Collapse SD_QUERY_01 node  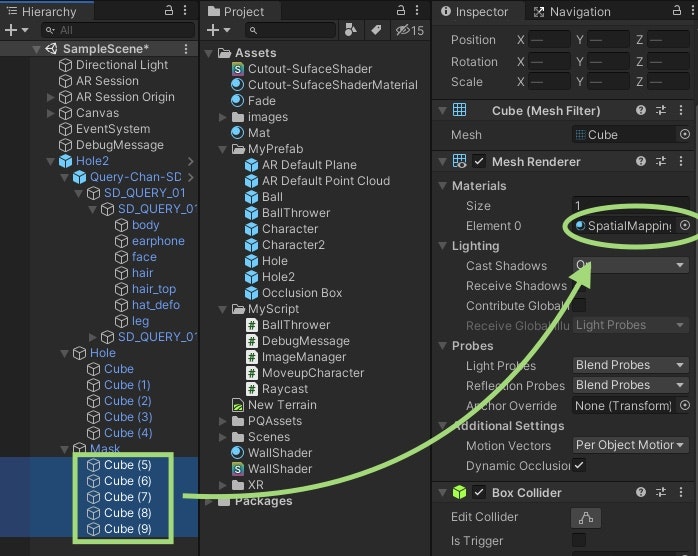coord(79,193)
